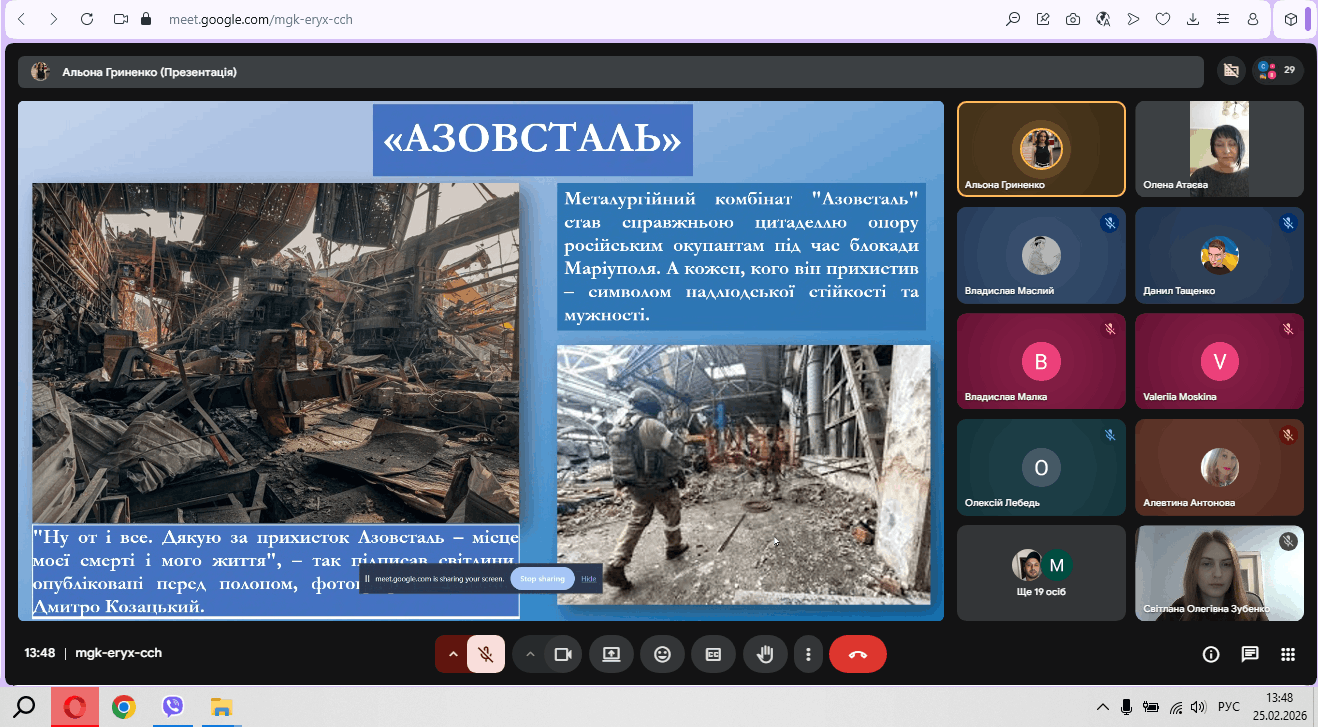Viewport: 1318px width, 727px height.
Task: Open the emoji reactions panel
Action: 662,654
